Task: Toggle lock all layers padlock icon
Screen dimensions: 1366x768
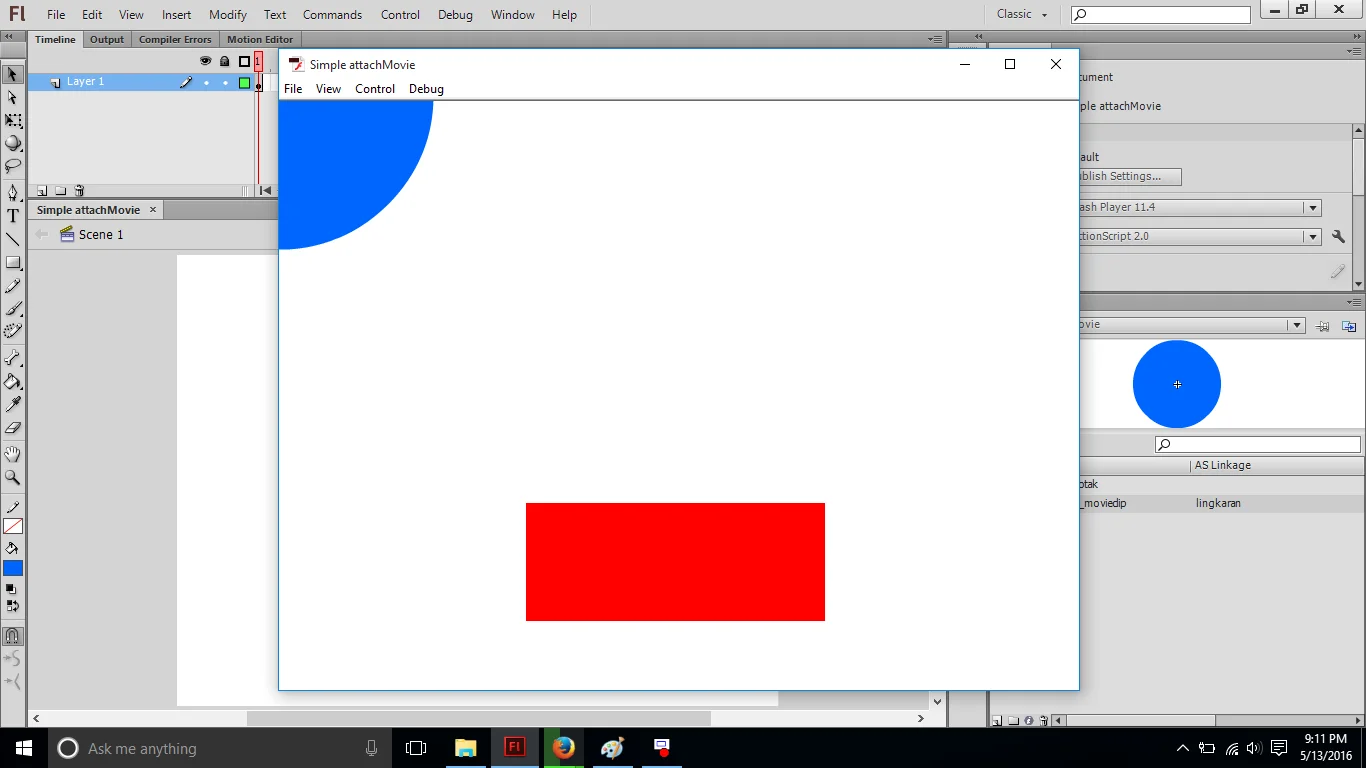Action: pyautogui.click(x=224, y=61)
